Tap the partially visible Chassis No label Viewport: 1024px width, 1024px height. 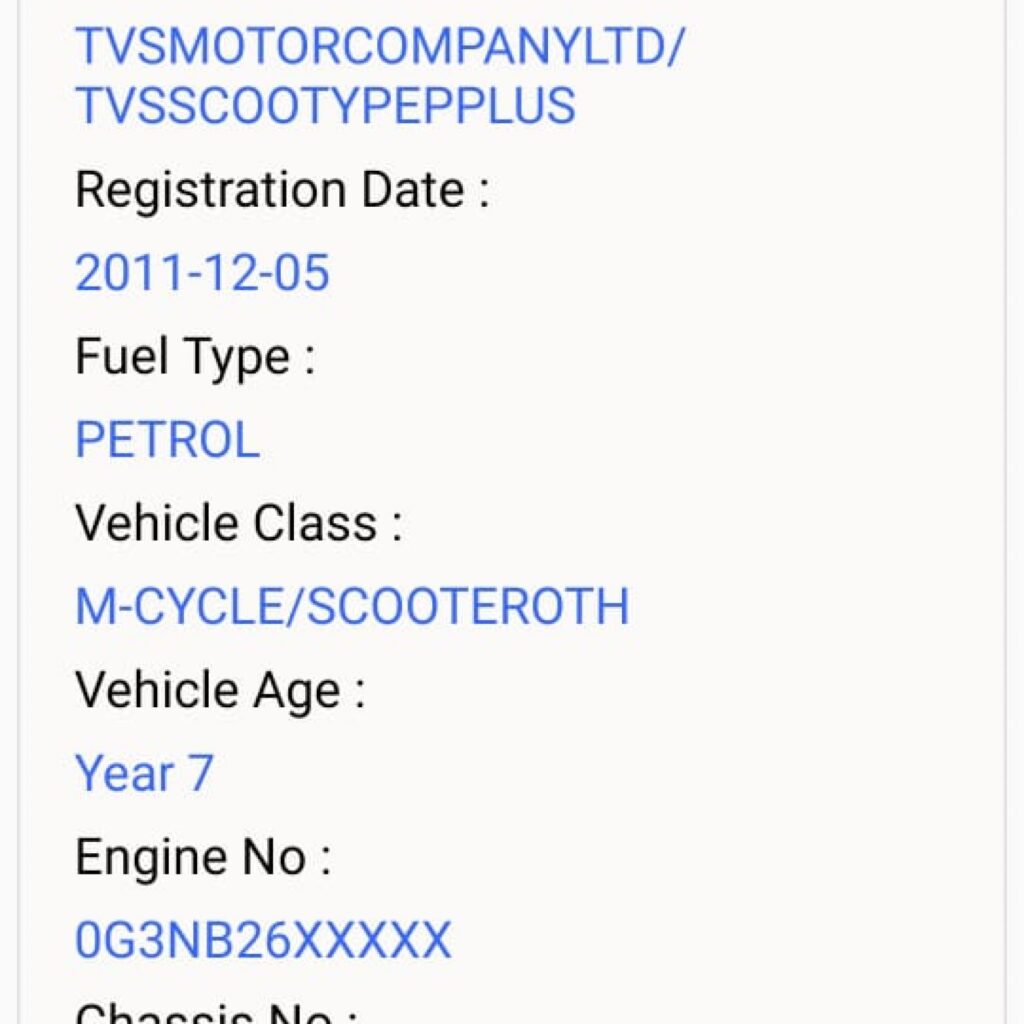click(216, 1012)
